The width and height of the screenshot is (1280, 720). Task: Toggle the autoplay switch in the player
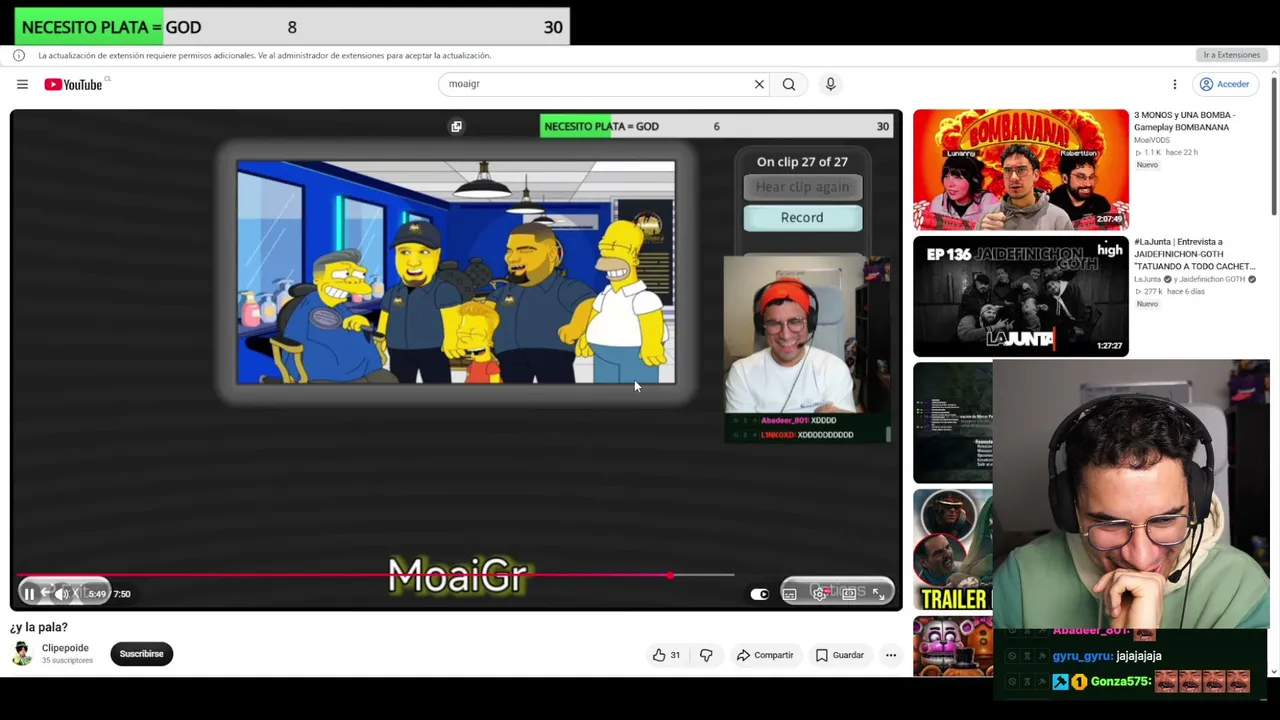(760, 594)
